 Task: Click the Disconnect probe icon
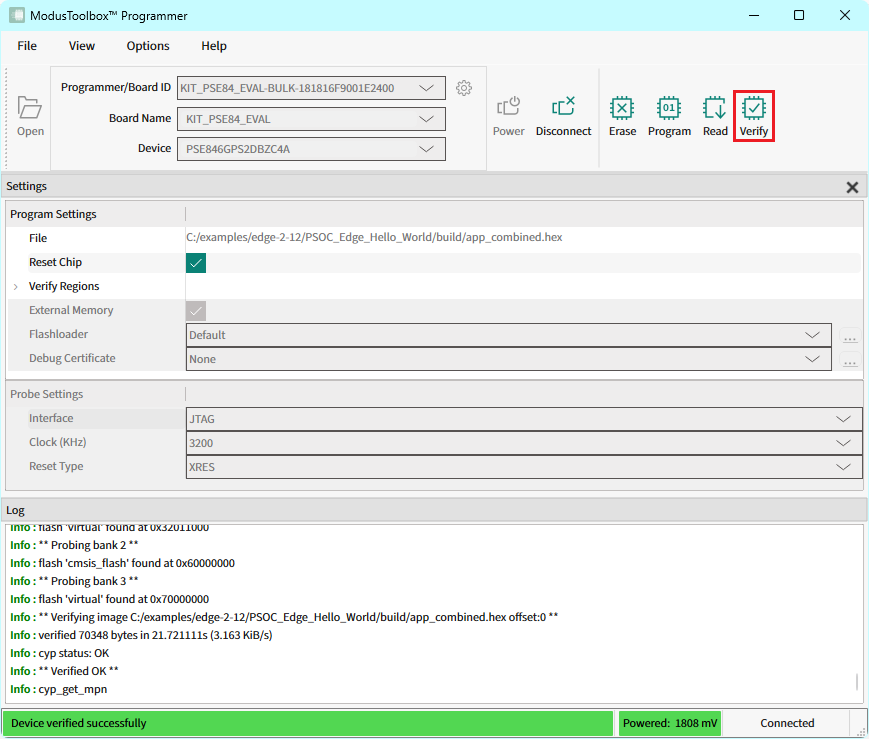563,107
